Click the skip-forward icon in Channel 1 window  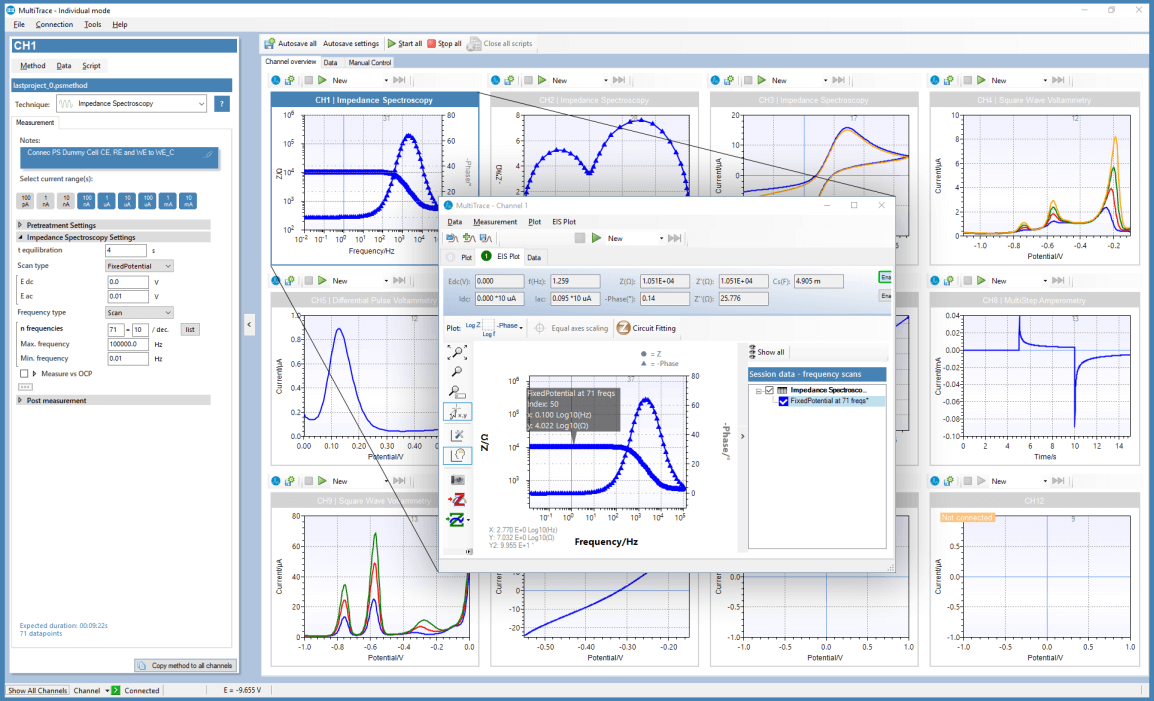674,238
